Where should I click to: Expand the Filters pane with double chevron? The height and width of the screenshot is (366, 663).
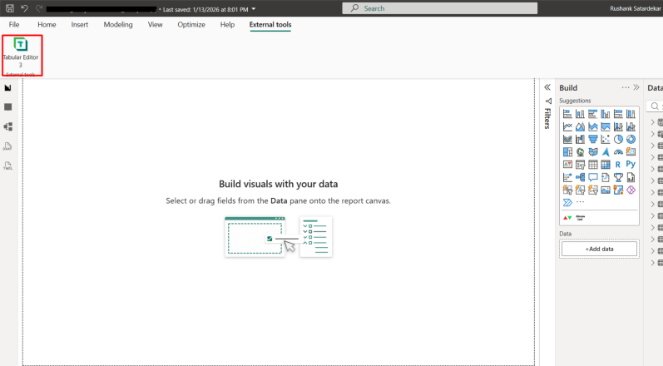point(547,87)
